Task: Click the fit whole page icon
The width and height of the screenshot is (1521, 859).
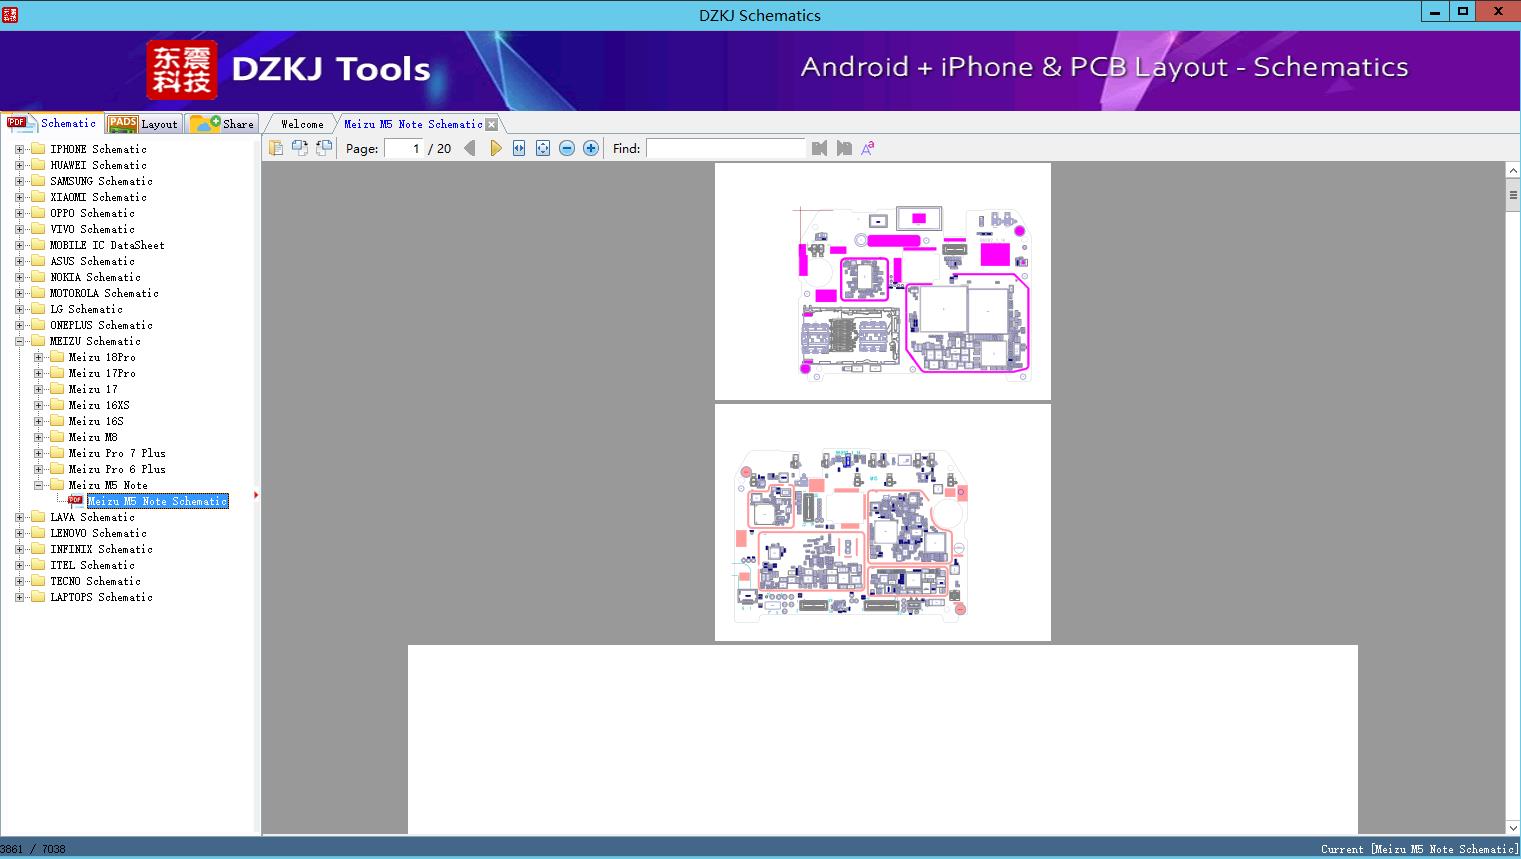Action: [x=543, y=148]
